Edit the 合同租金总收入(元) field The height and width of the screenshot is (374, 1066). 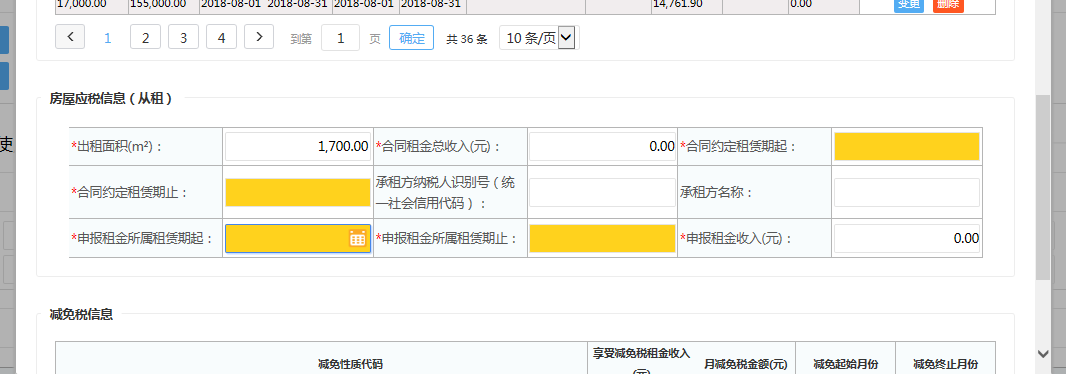pyautogui.click(x=602, y=146)
